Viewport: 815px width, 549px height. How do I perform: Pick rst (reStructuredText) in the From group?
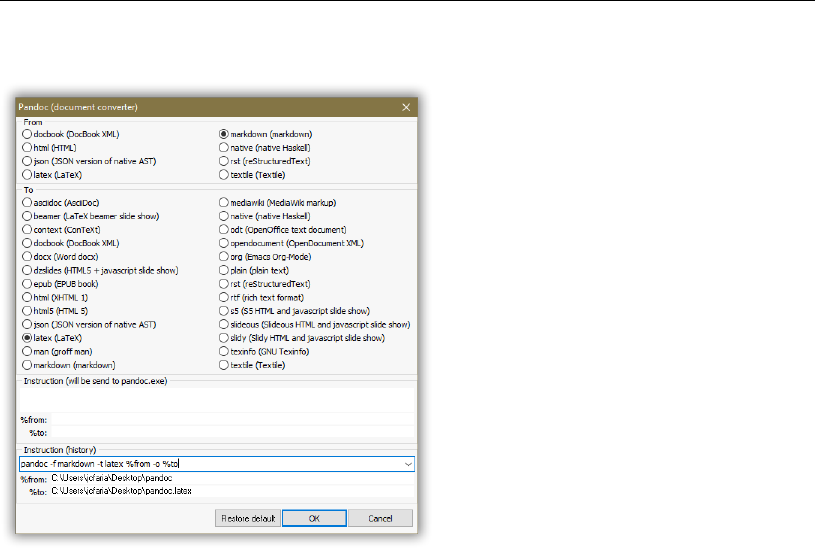(265, 161)
